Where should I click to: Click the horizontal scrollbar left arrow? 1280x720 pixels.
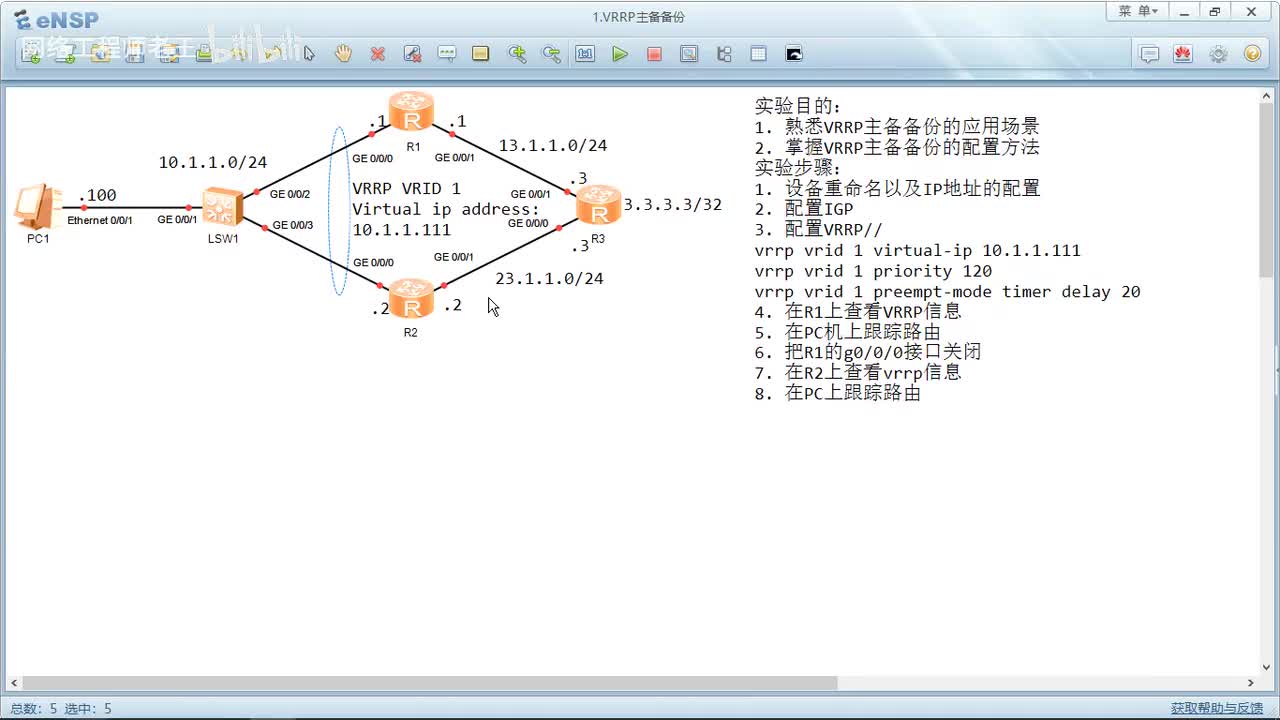pos(14,683)
